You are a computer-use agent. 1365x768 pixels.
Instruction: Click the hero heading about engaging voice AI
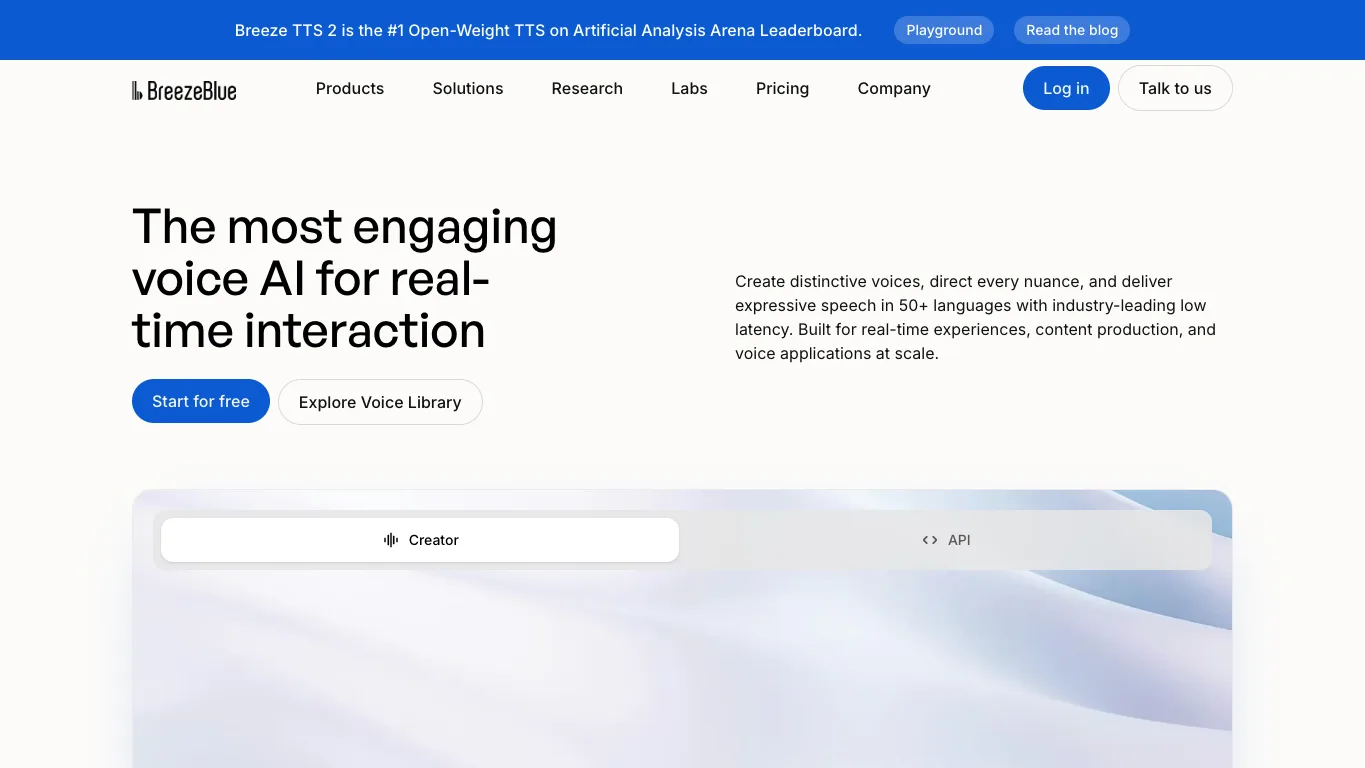[x=345, y=278]
